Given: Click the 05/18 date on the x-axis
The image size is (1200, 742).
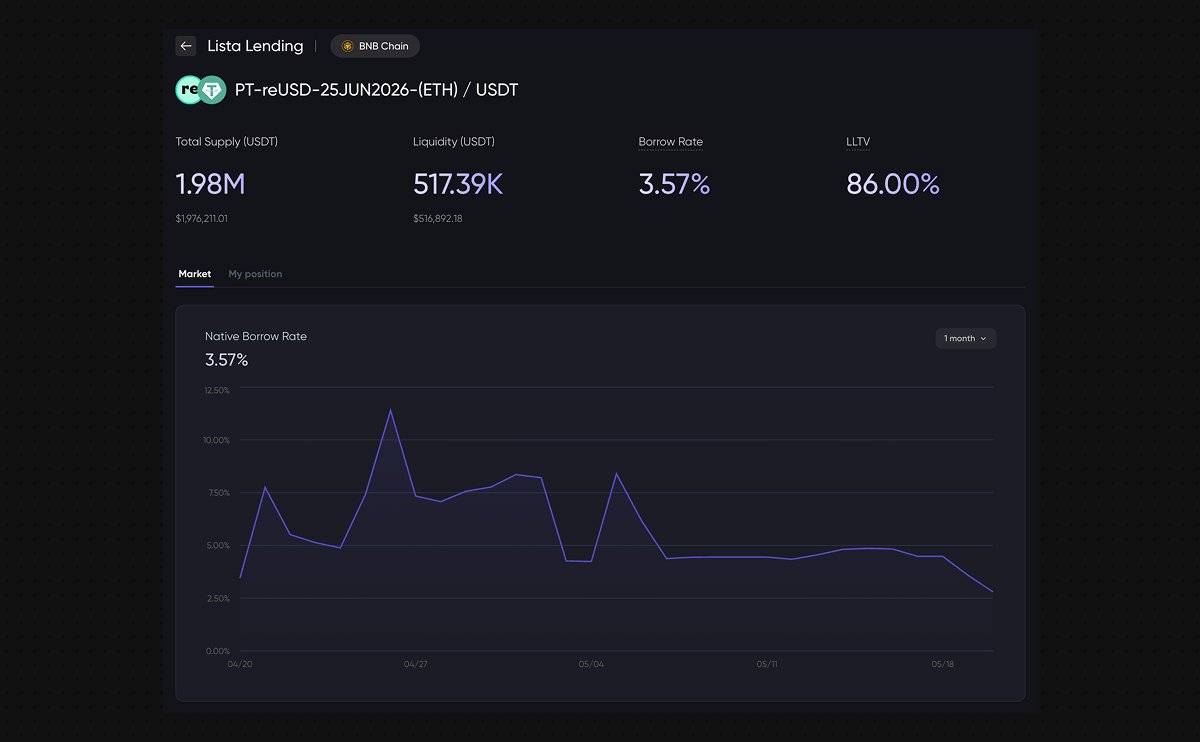Looking at the screenshot, I should pyautogui.click(x=942, y=664).
